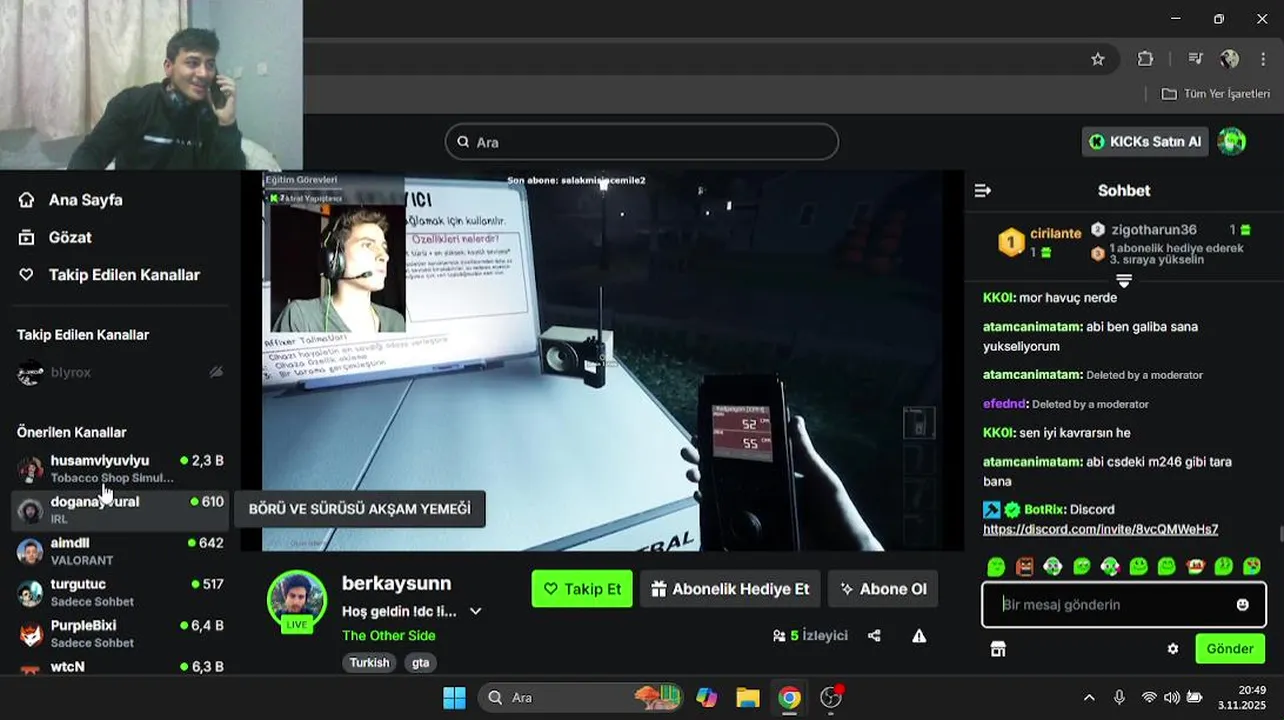
Task: Expand the stream title dropdown chevron
Action: pyautogui.click(x=476, y=611)
